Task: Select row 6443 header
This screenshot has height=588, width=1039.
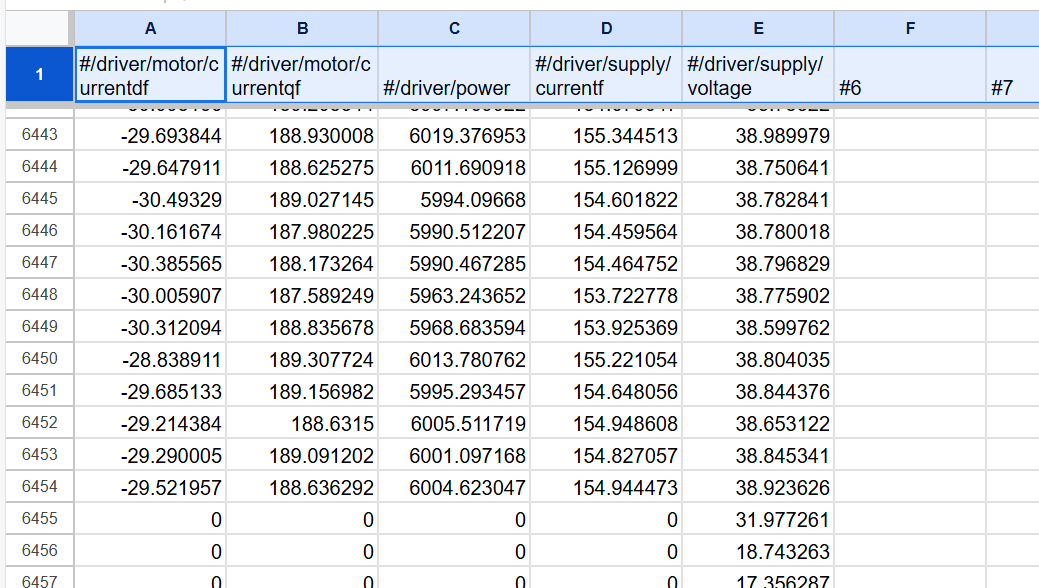Action: (x=40, y=135)
